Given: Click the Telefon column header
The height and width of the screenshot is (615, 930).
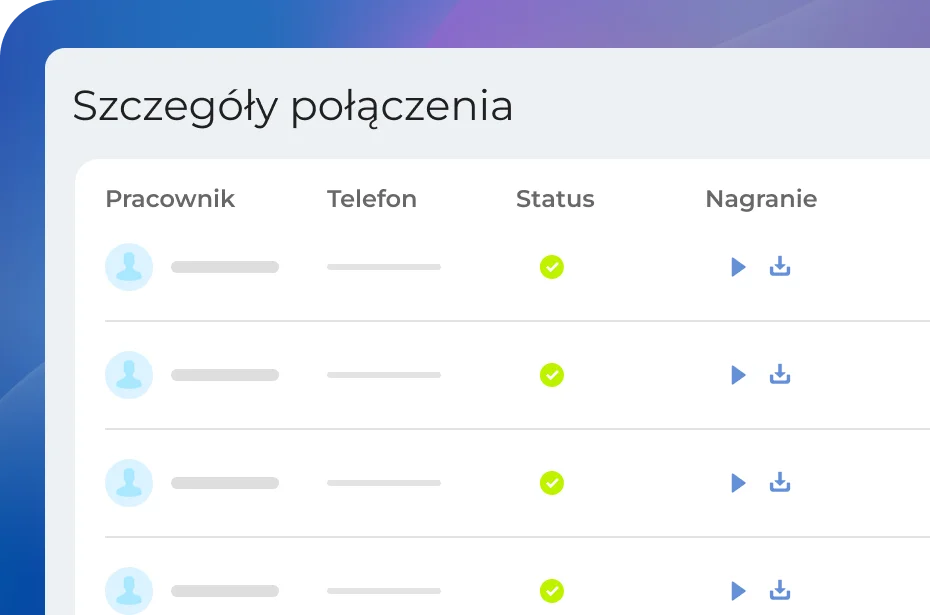Looking at the screenshot, I should coord(372,199).
